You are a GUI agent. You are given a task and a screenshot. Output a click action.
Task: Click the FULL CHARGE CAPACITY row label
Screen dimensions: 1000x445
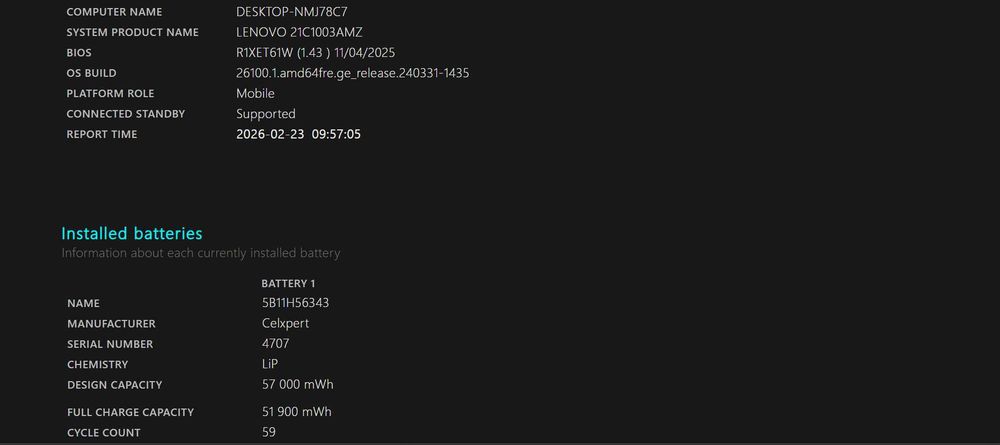tap(130, 412)
